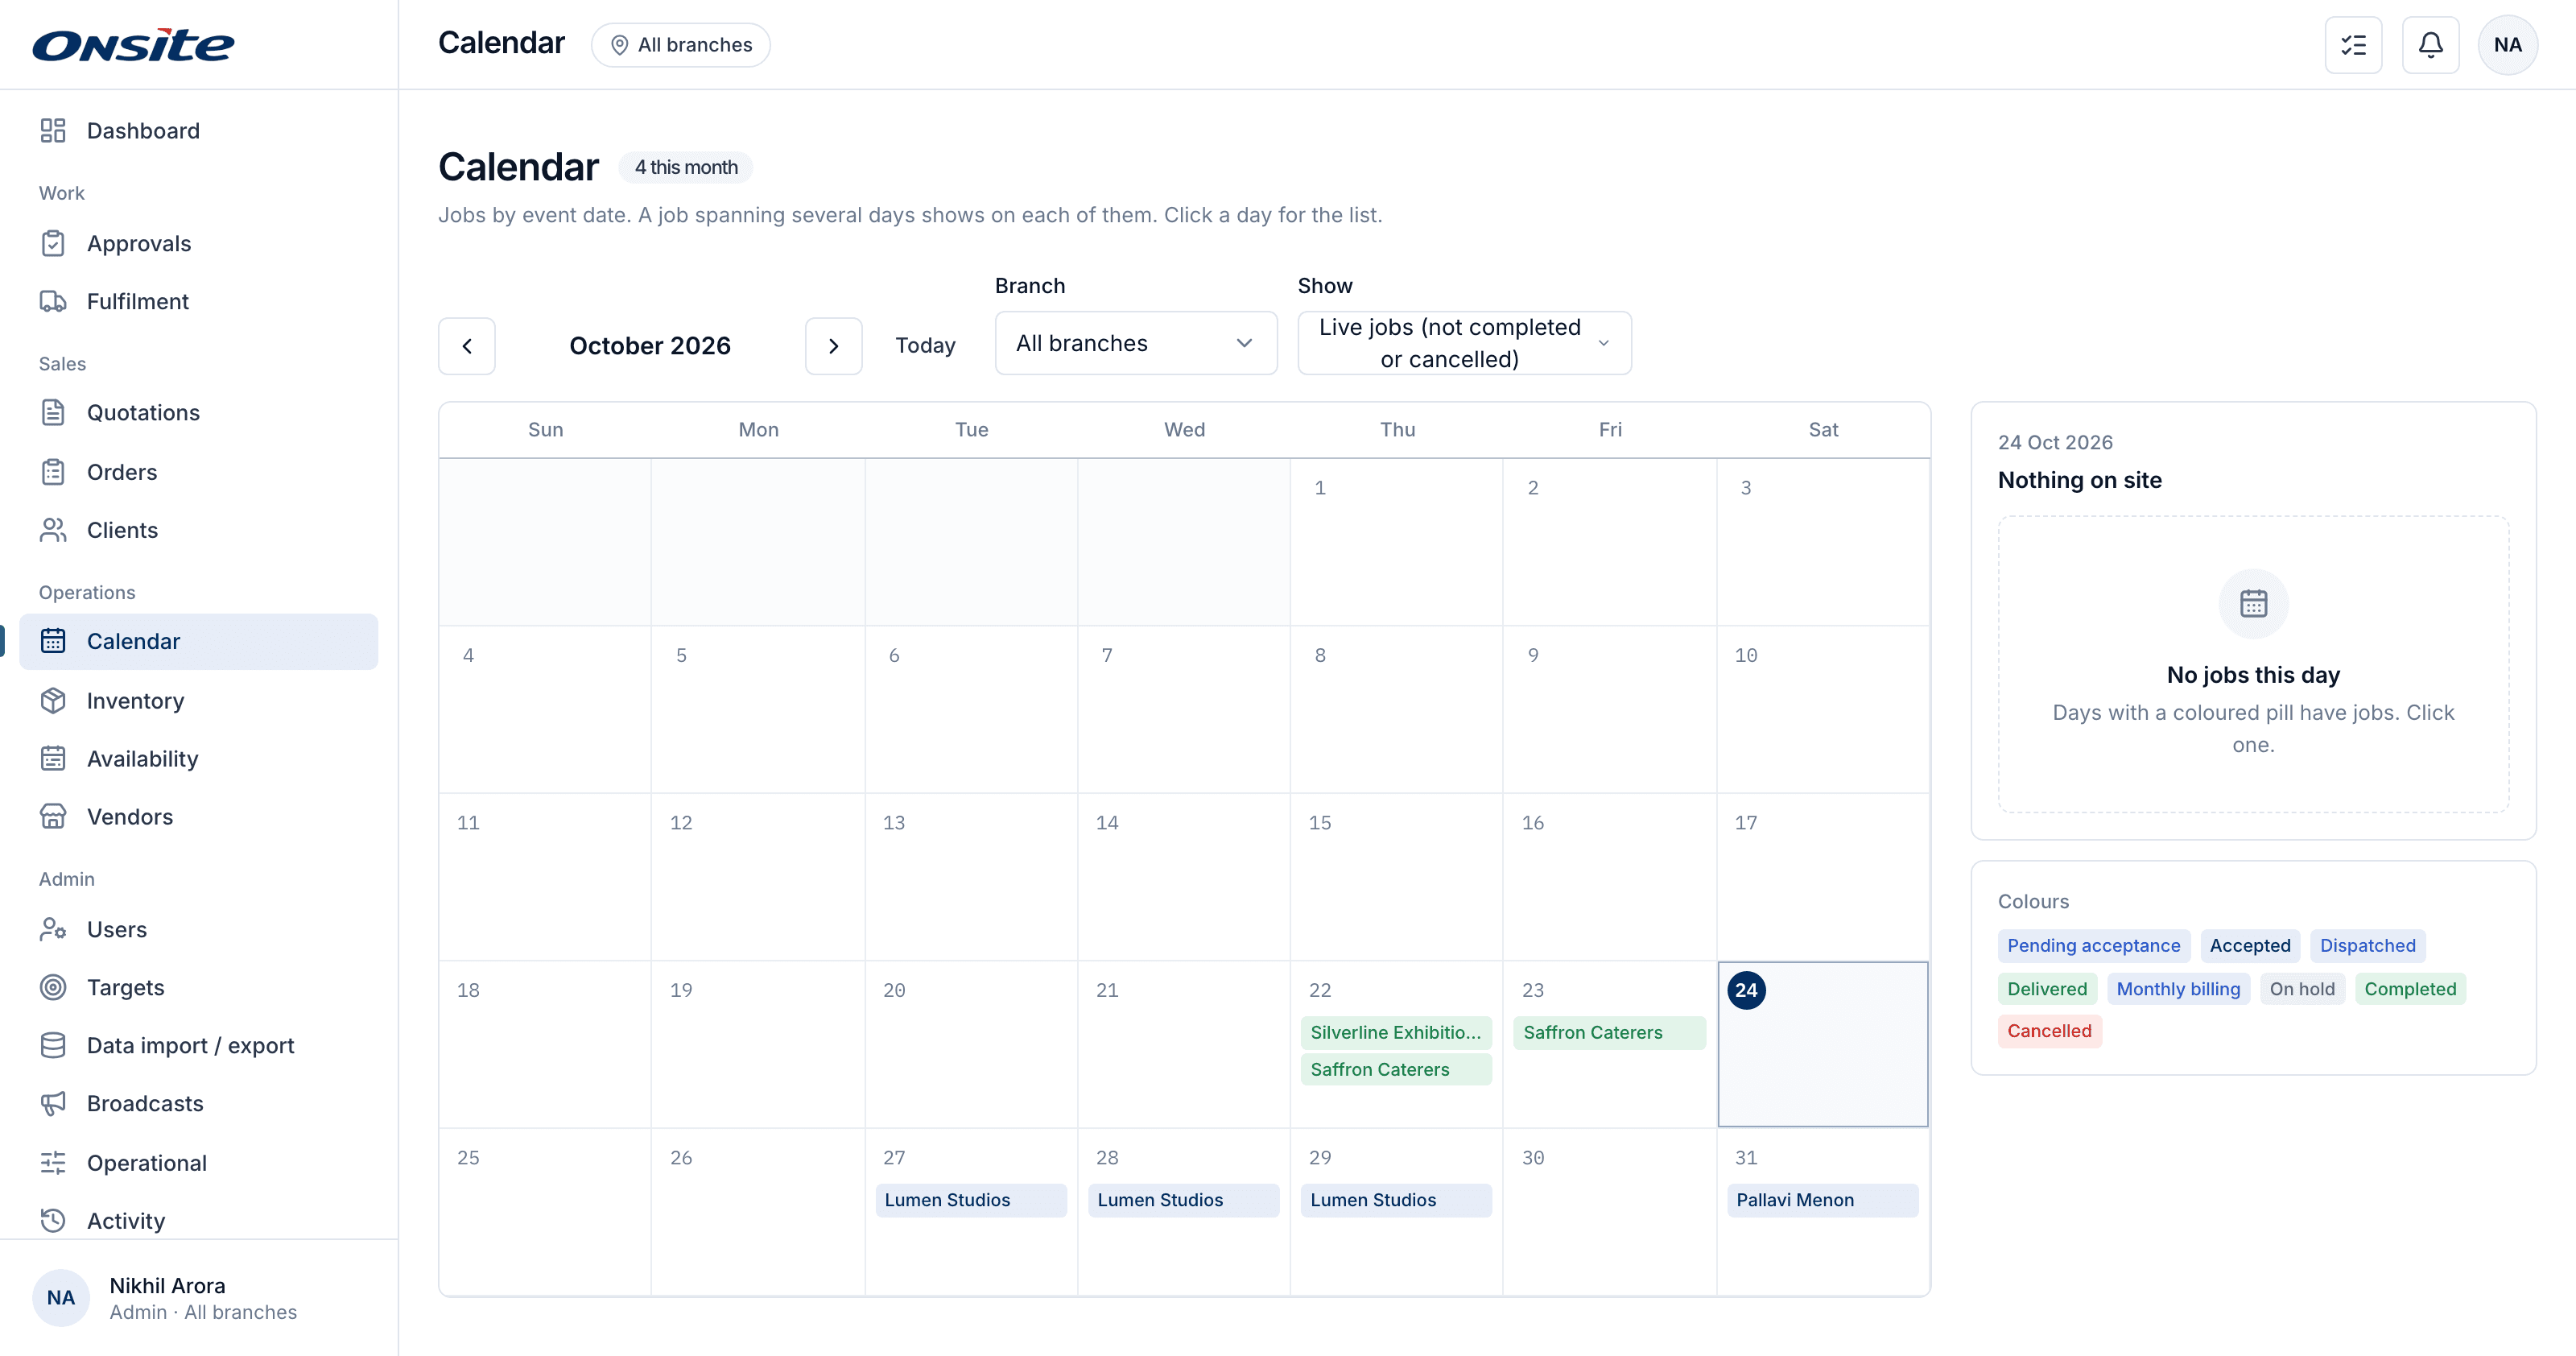Go to next month with right chevron
Image resolution: width=2576 pixels, height=1356 pixels.
pos(833,346)
